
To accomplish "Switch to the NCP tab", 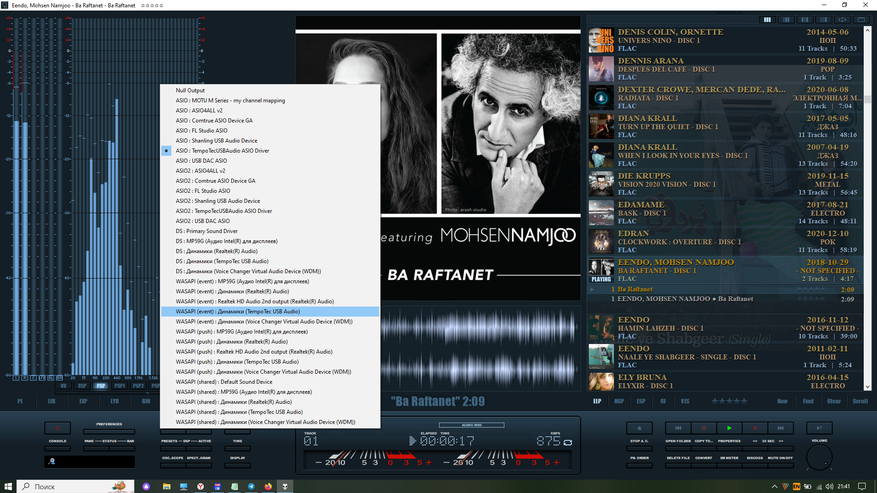I will click(619, 401).
